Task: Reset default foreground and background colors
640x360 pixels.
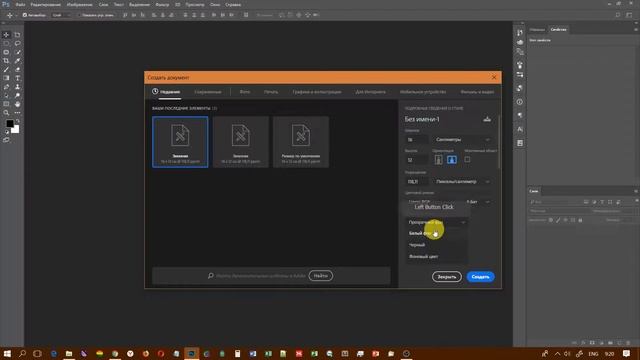Action: (7, 132)
